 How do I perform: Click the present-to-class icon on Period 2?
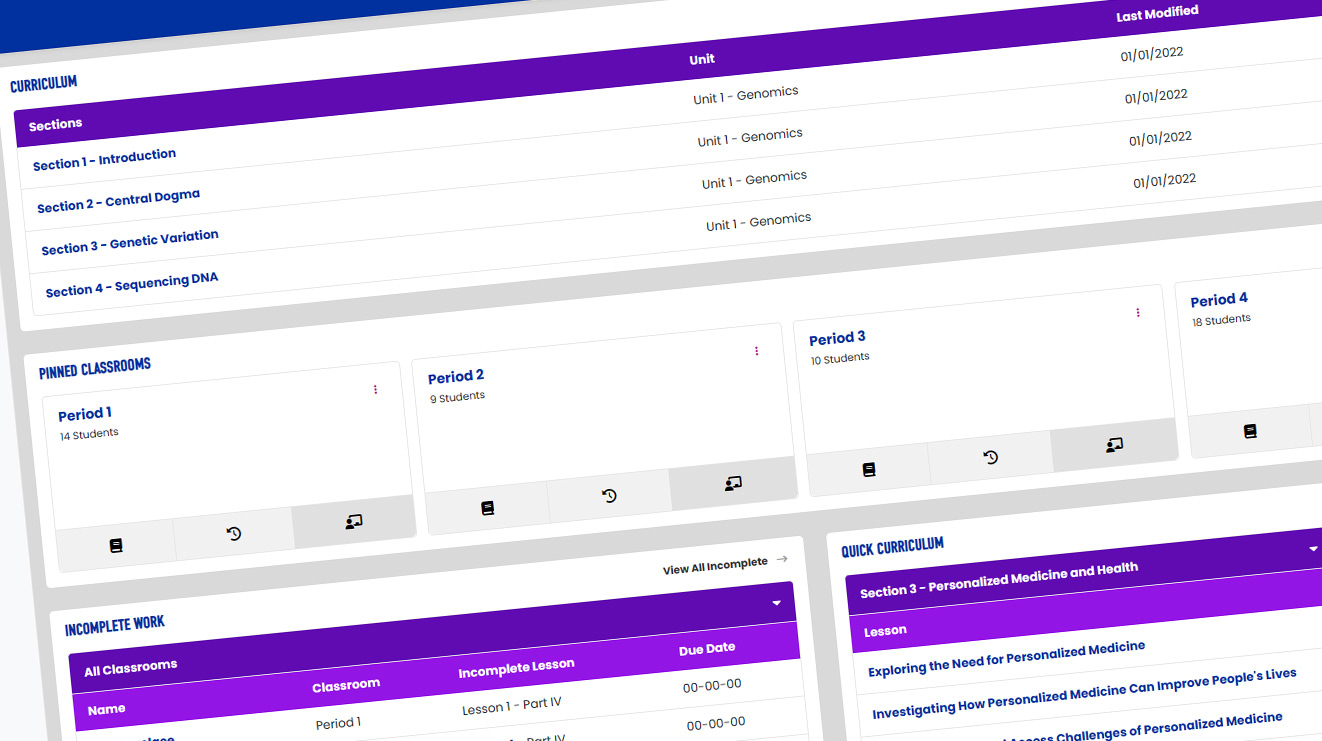pyautogui.click(x=731, y=486)
